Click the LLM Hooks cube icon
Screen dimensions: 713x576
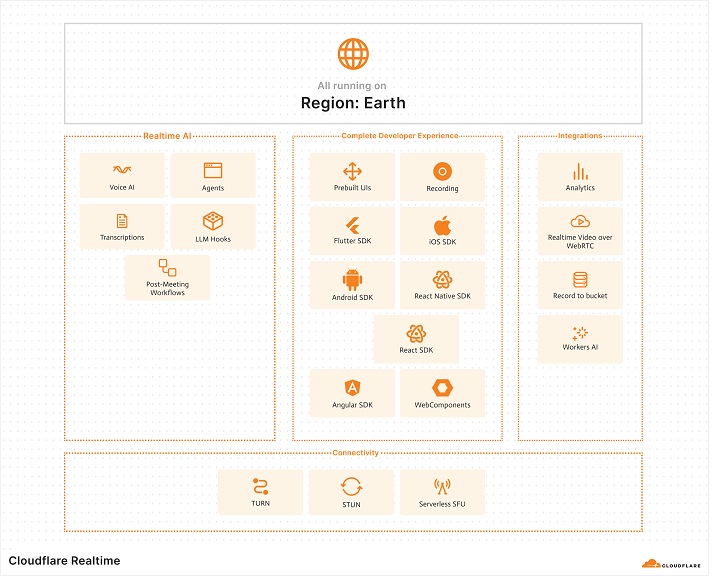click(213, 221)
